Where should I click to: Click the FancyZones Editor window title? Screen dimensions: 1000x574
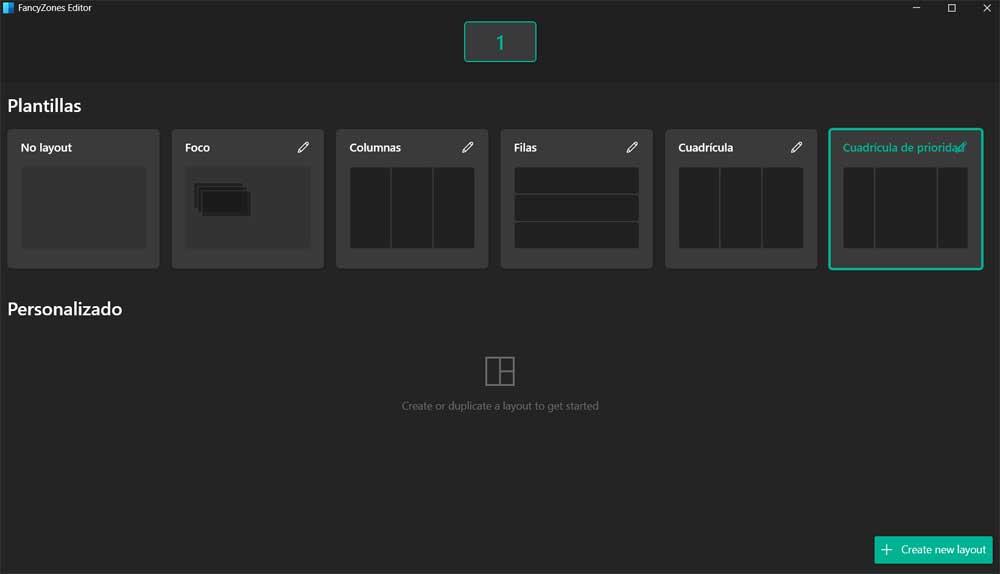tap(55, 8)
